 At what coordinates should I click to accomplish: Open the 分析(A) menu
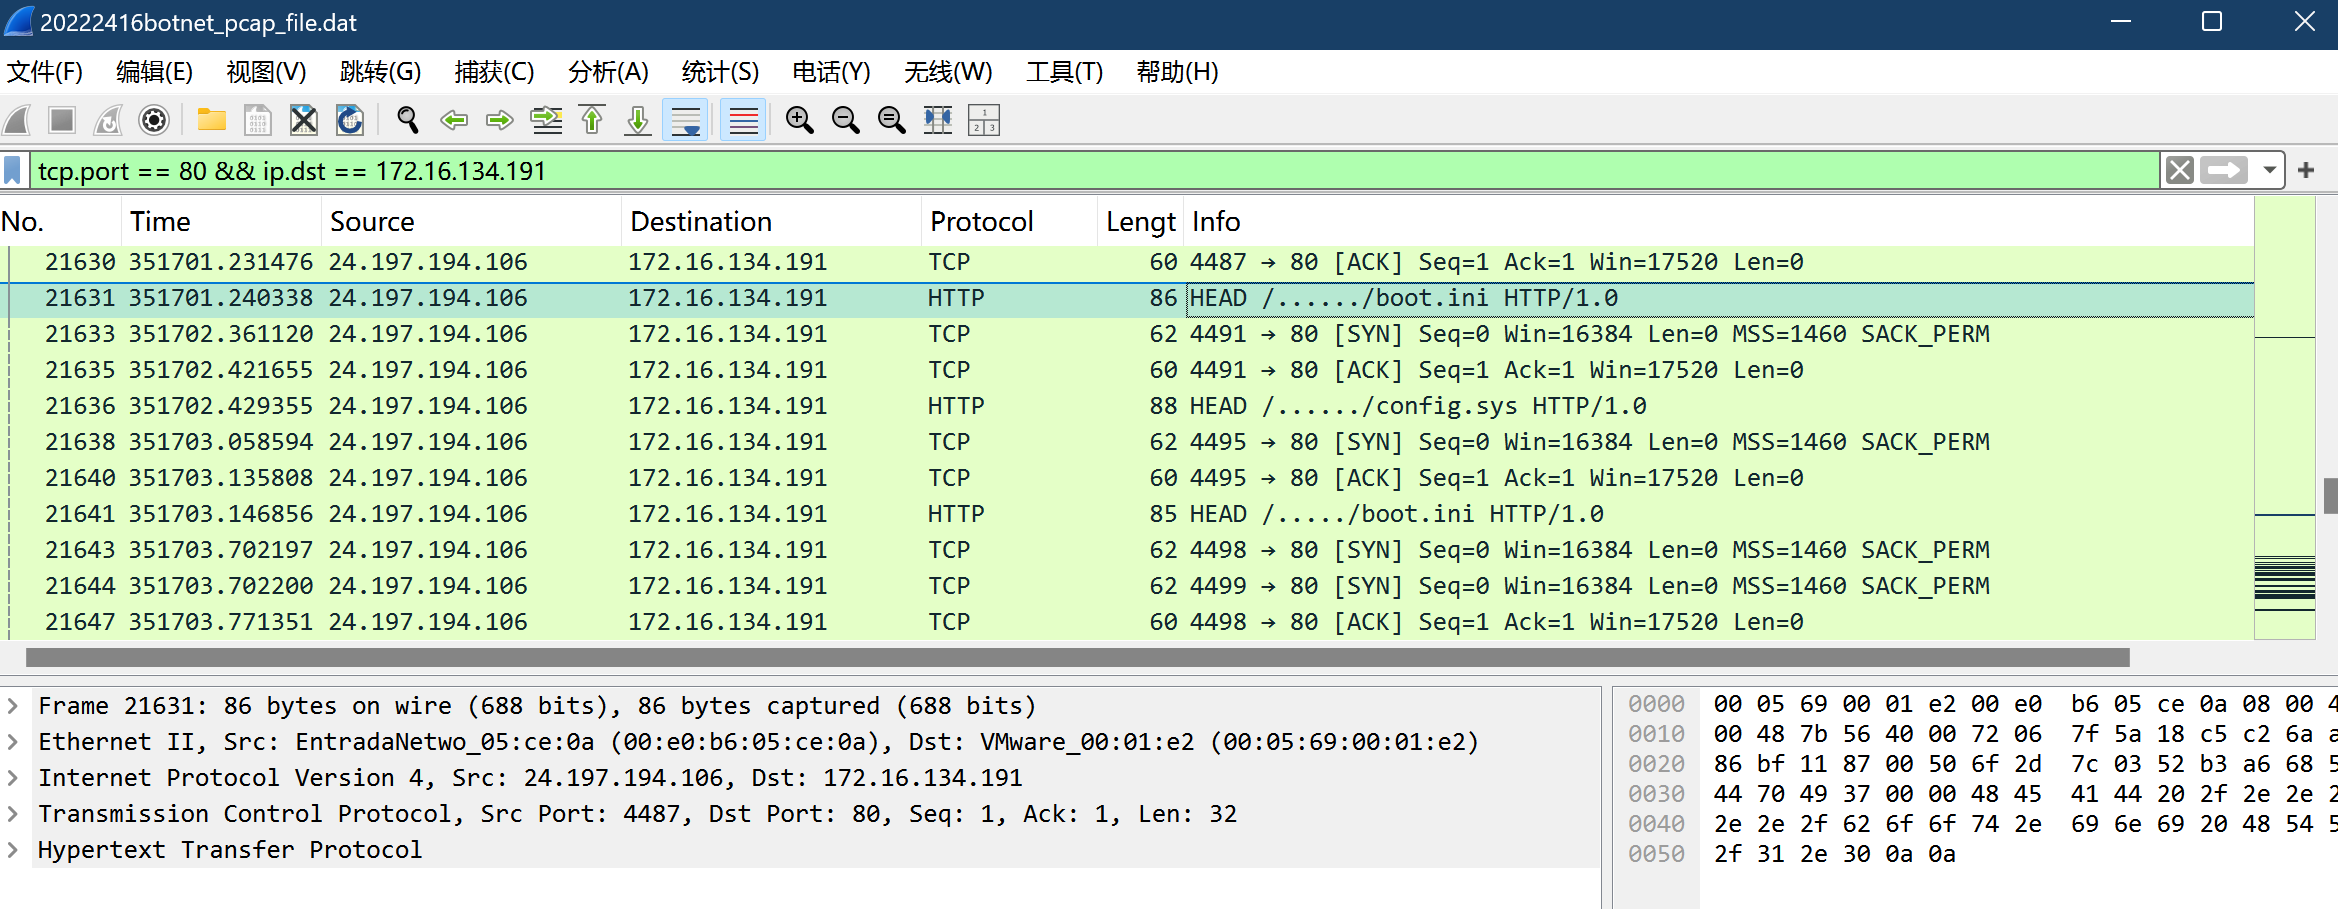tap(608, 72)
